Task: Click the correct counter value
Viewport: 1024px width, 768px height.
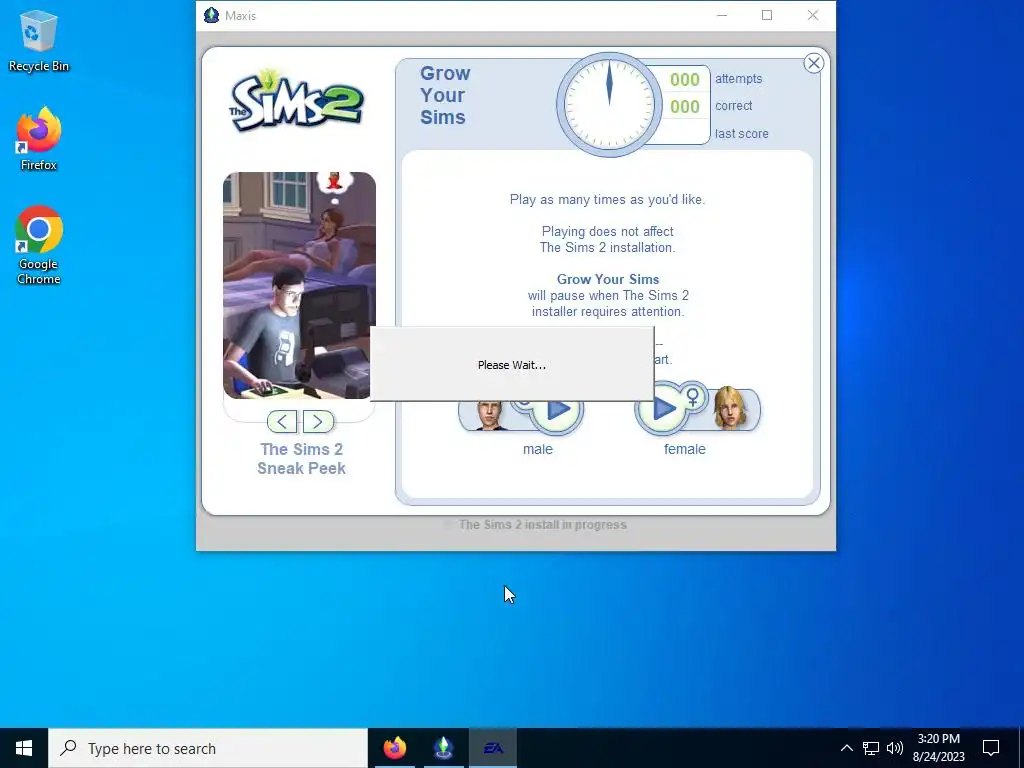Action: (684, 106)
